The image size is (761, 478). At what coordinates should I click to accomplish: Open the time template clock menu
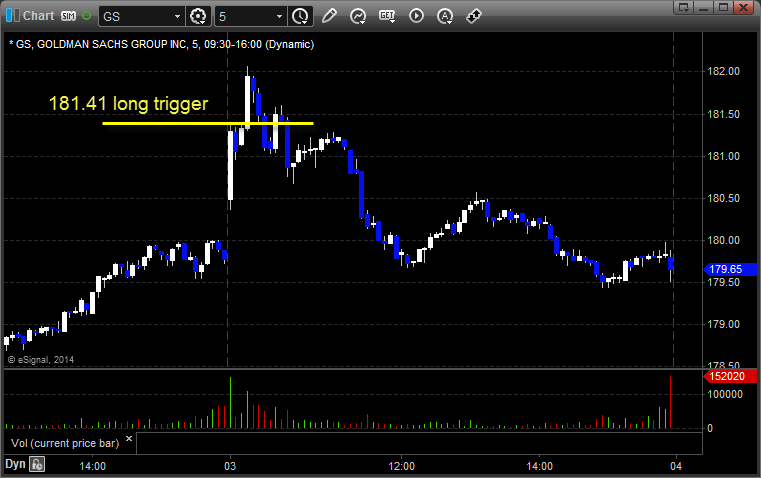click(x=300, y=16)
